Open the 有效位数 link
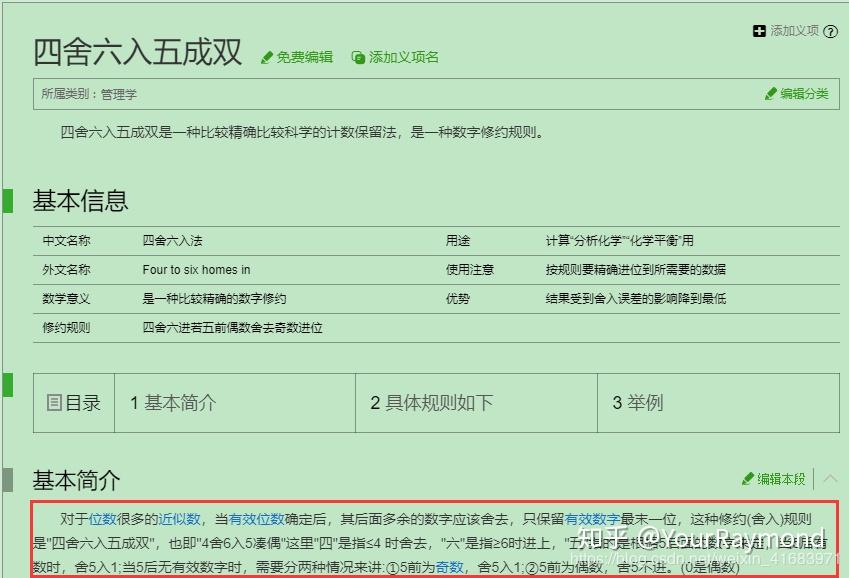 coord(256,519)
